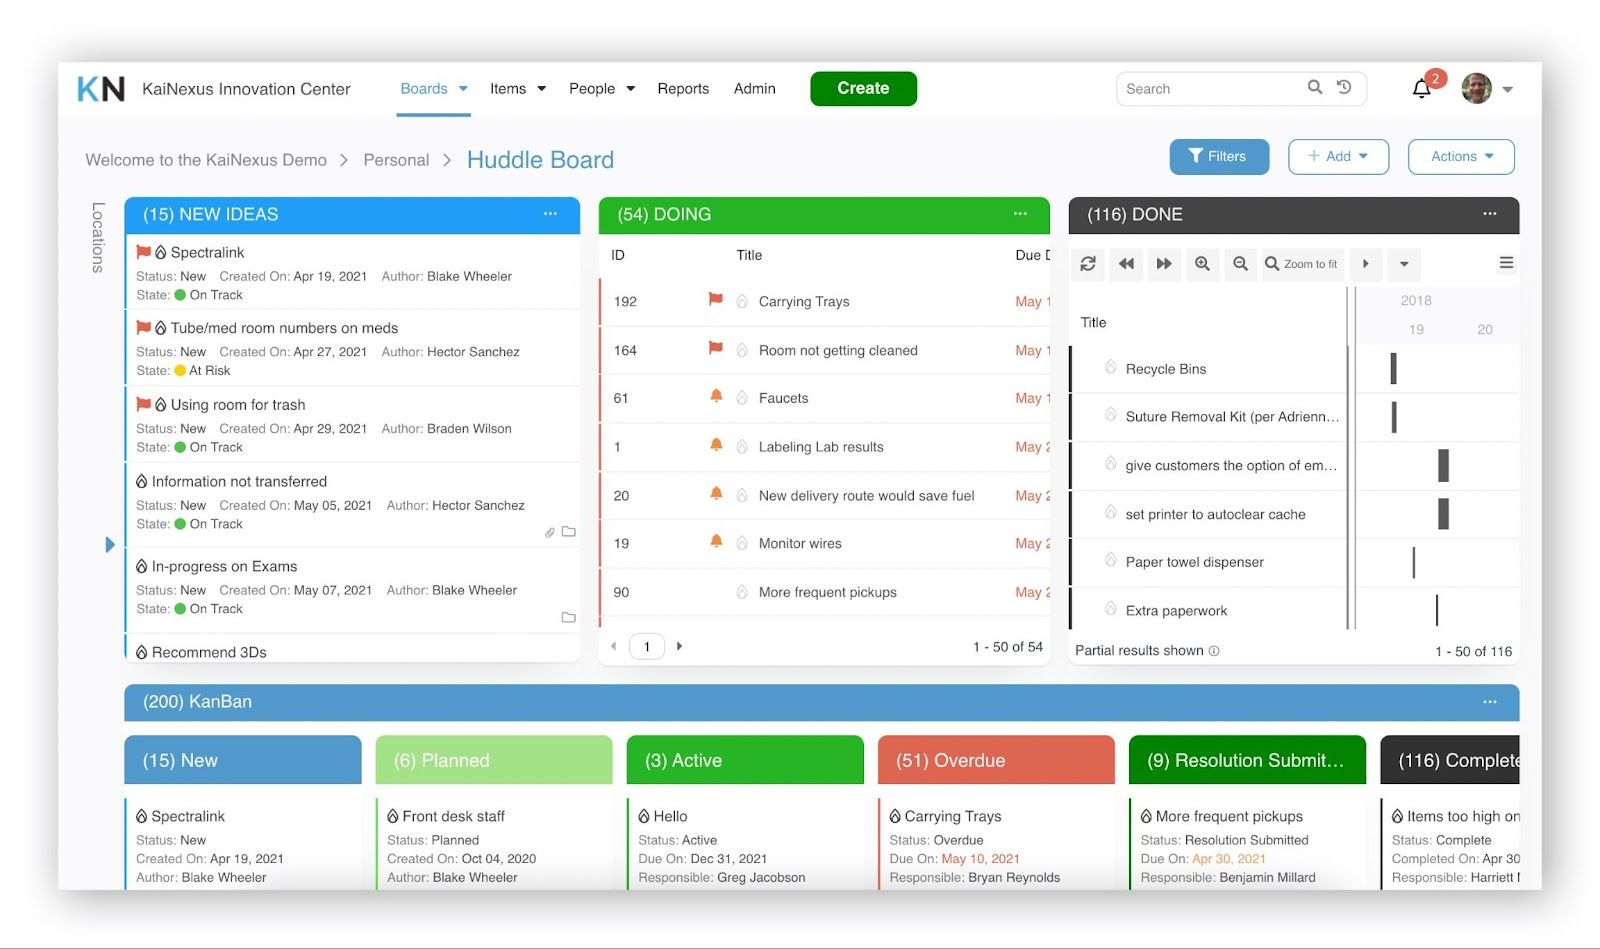
Task: Open the People menu
Action: (x=602, y=89)
